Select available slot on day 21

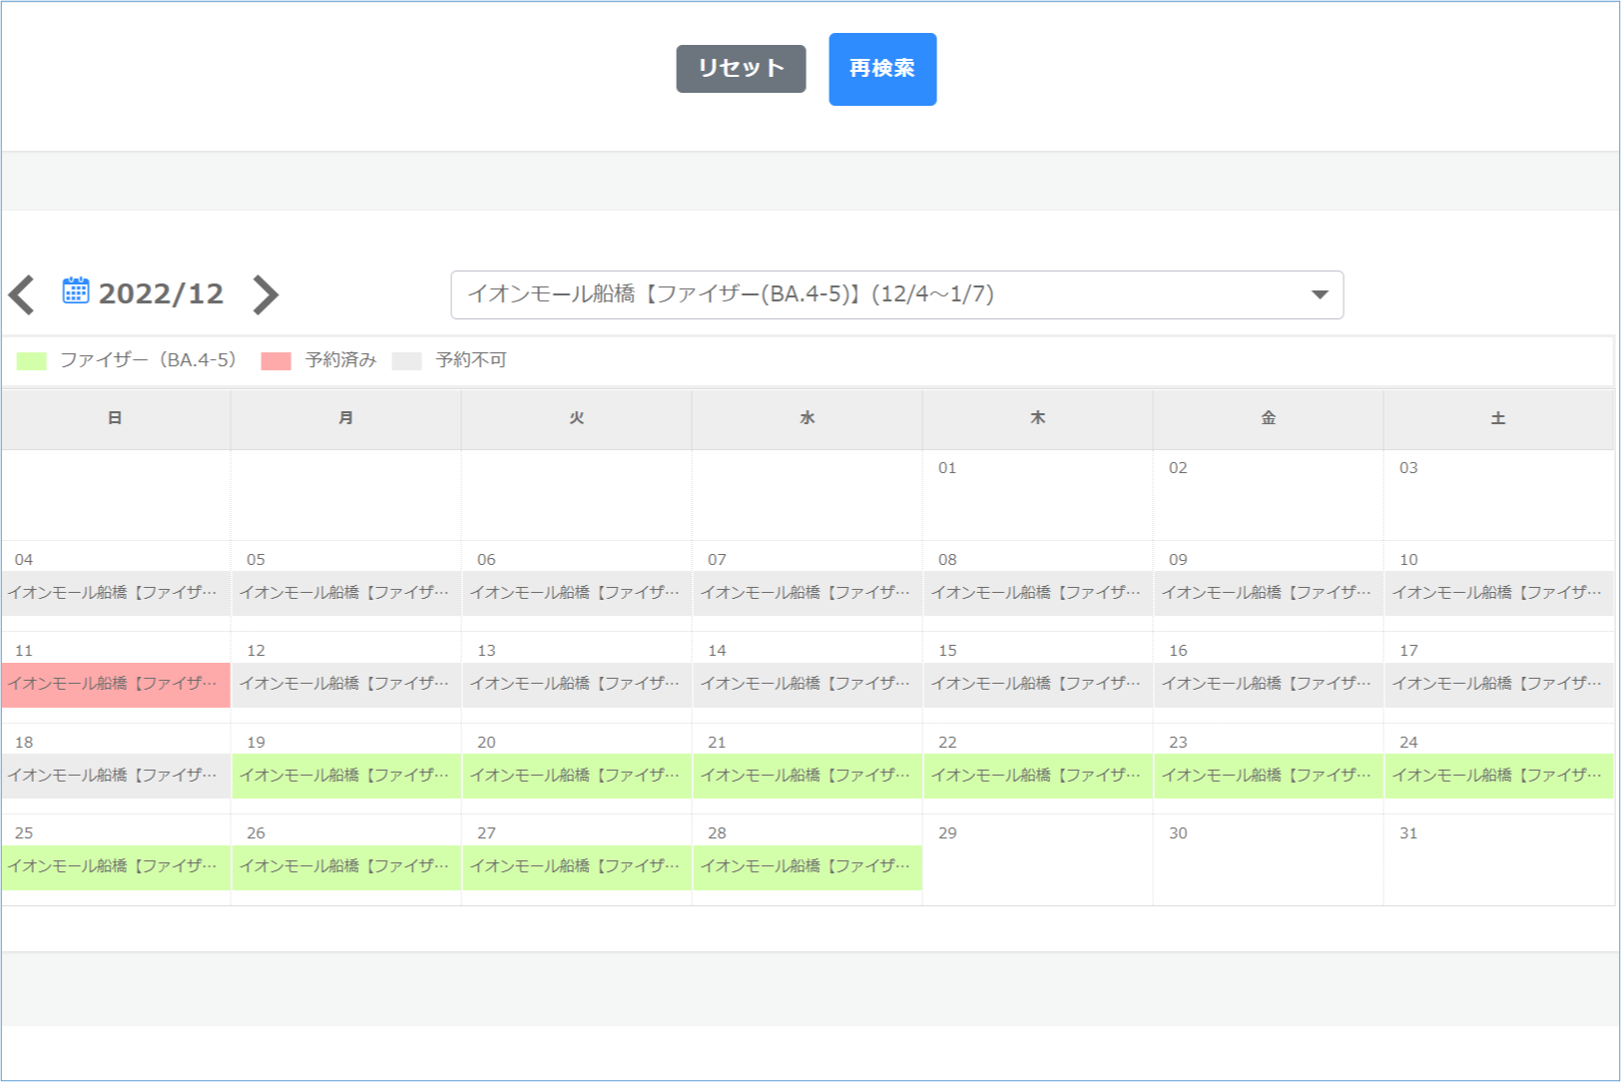coord(807,776)
